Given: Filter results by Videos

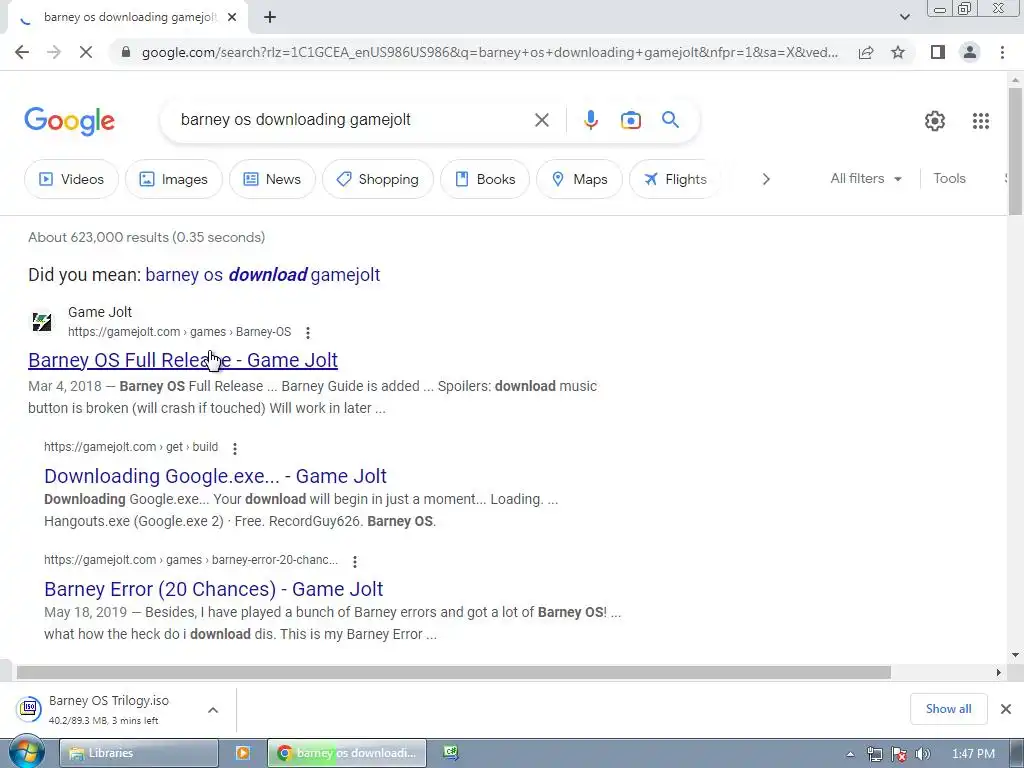Looking at the screenshot, I should tap(71, 179).
